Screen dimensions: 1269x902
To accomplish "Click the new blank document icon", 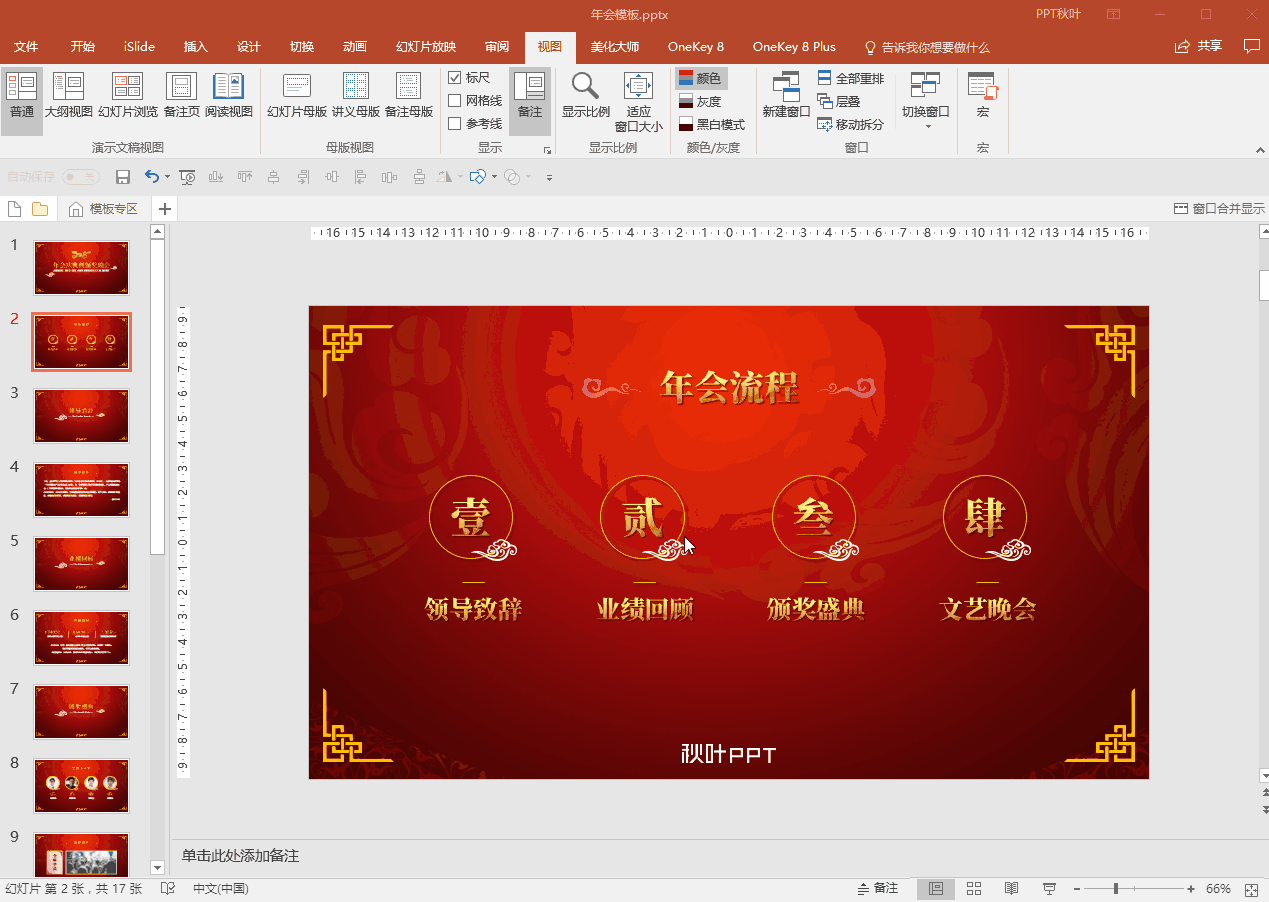I will tap(15, 209).
